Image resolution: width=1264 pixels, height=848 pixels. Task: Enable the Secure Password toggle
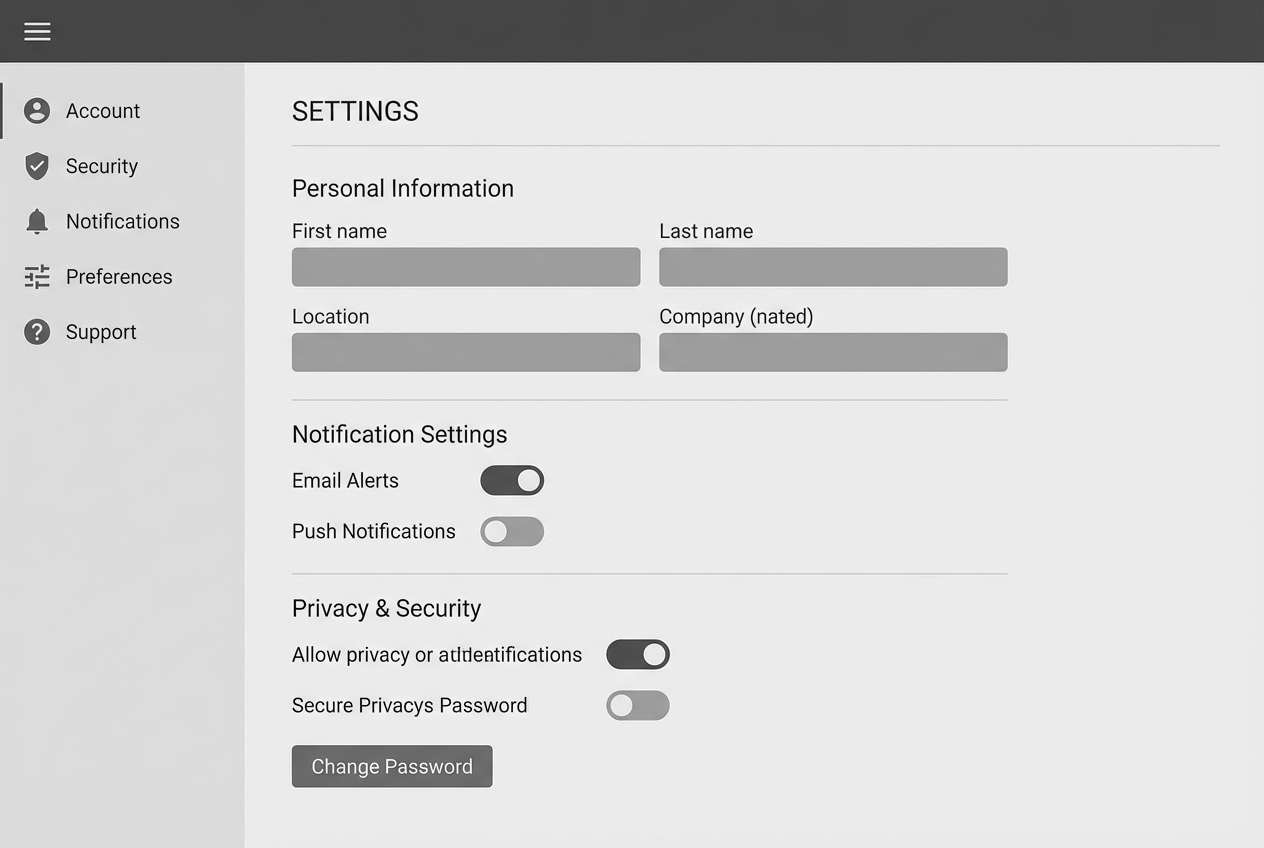(x=638, y=705)
